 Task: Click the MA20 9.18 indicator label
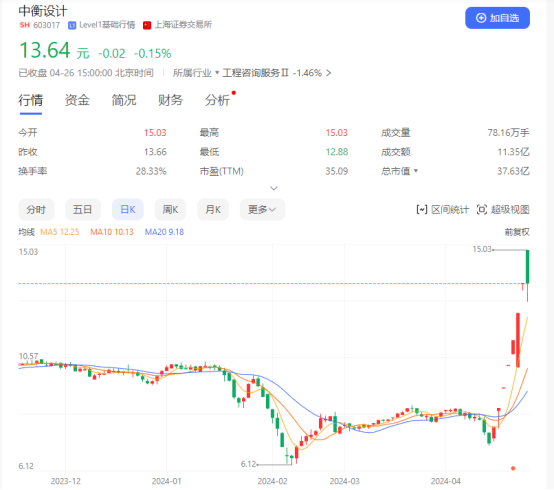click(x=164, y=232)
